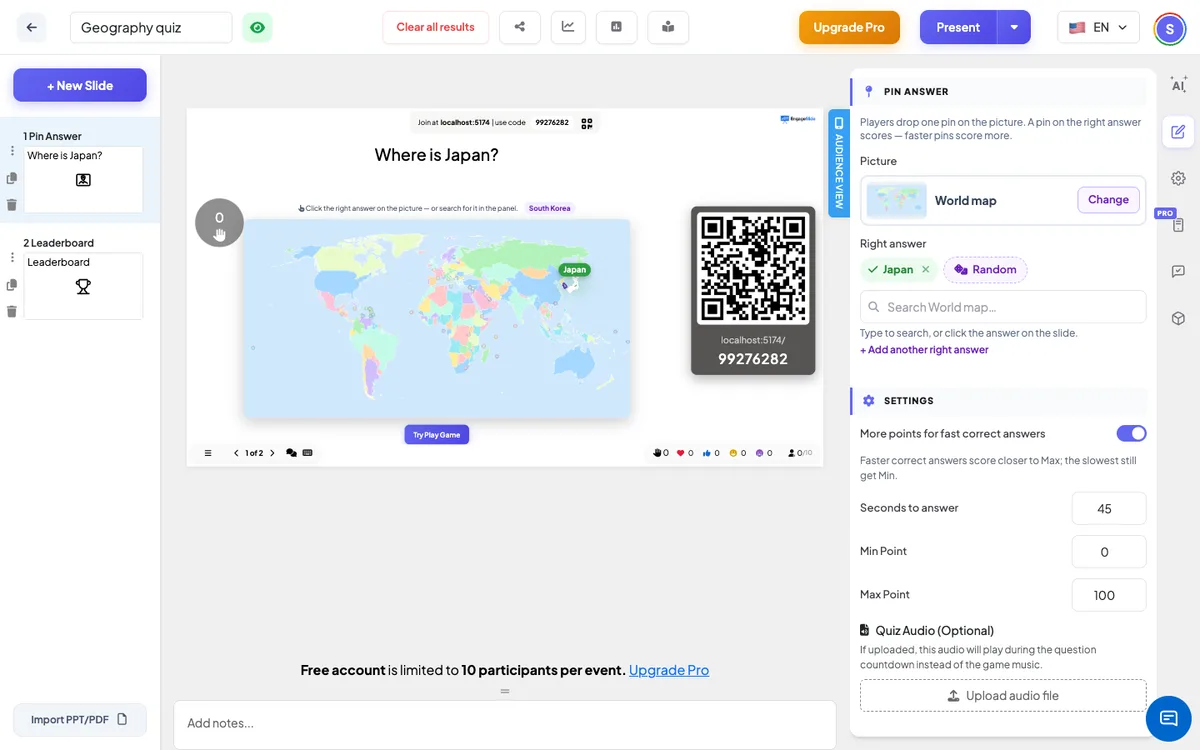
Task: Click the notes panel resize handle
Action: click(505, 692)
